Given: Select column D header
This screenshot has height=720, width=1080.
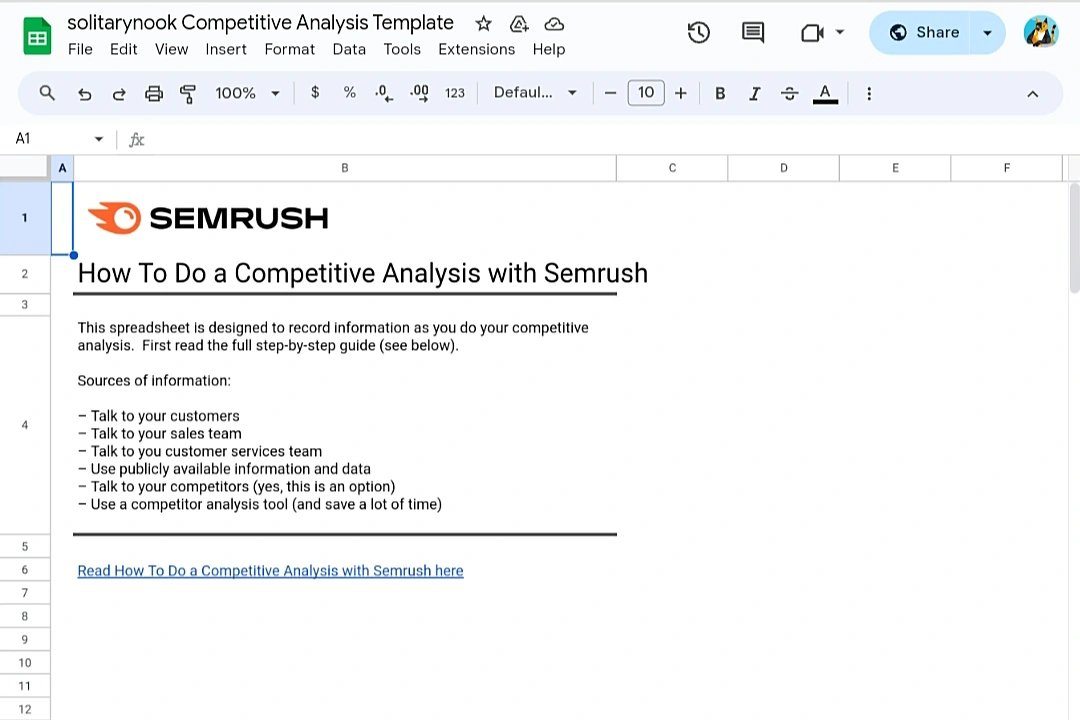Looking at the screenshot, I should click(x=784, y=168).
